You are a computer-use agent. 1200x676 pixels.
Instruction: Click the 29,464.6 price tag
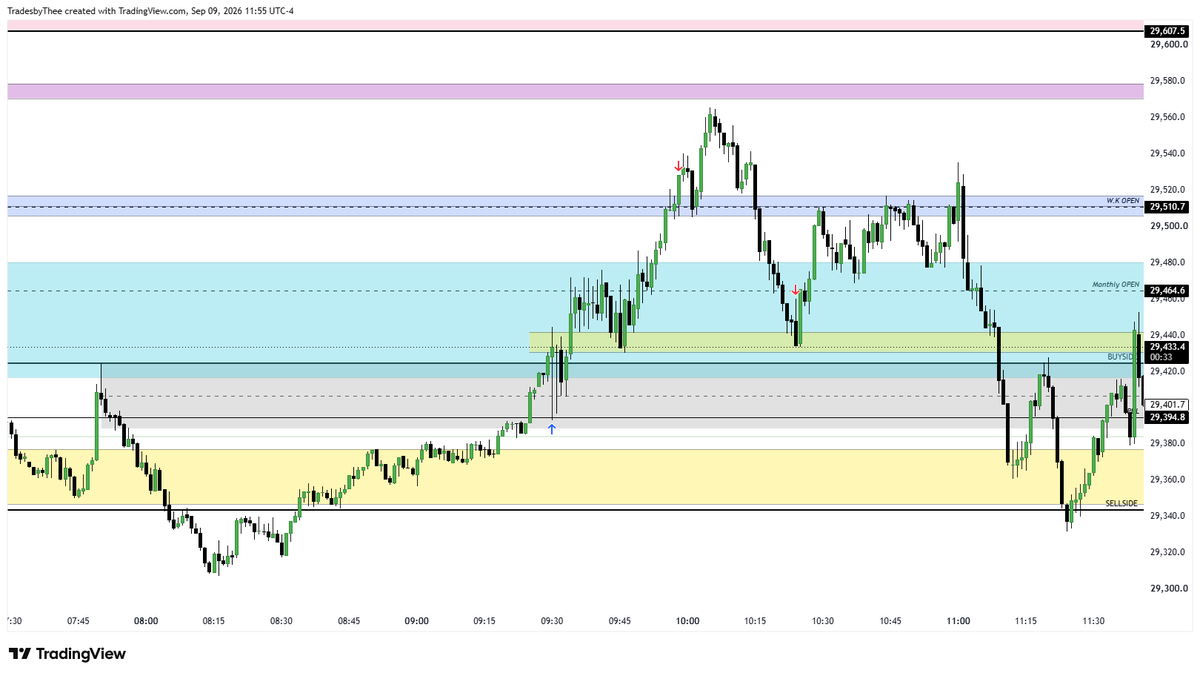coord(1168,291)
